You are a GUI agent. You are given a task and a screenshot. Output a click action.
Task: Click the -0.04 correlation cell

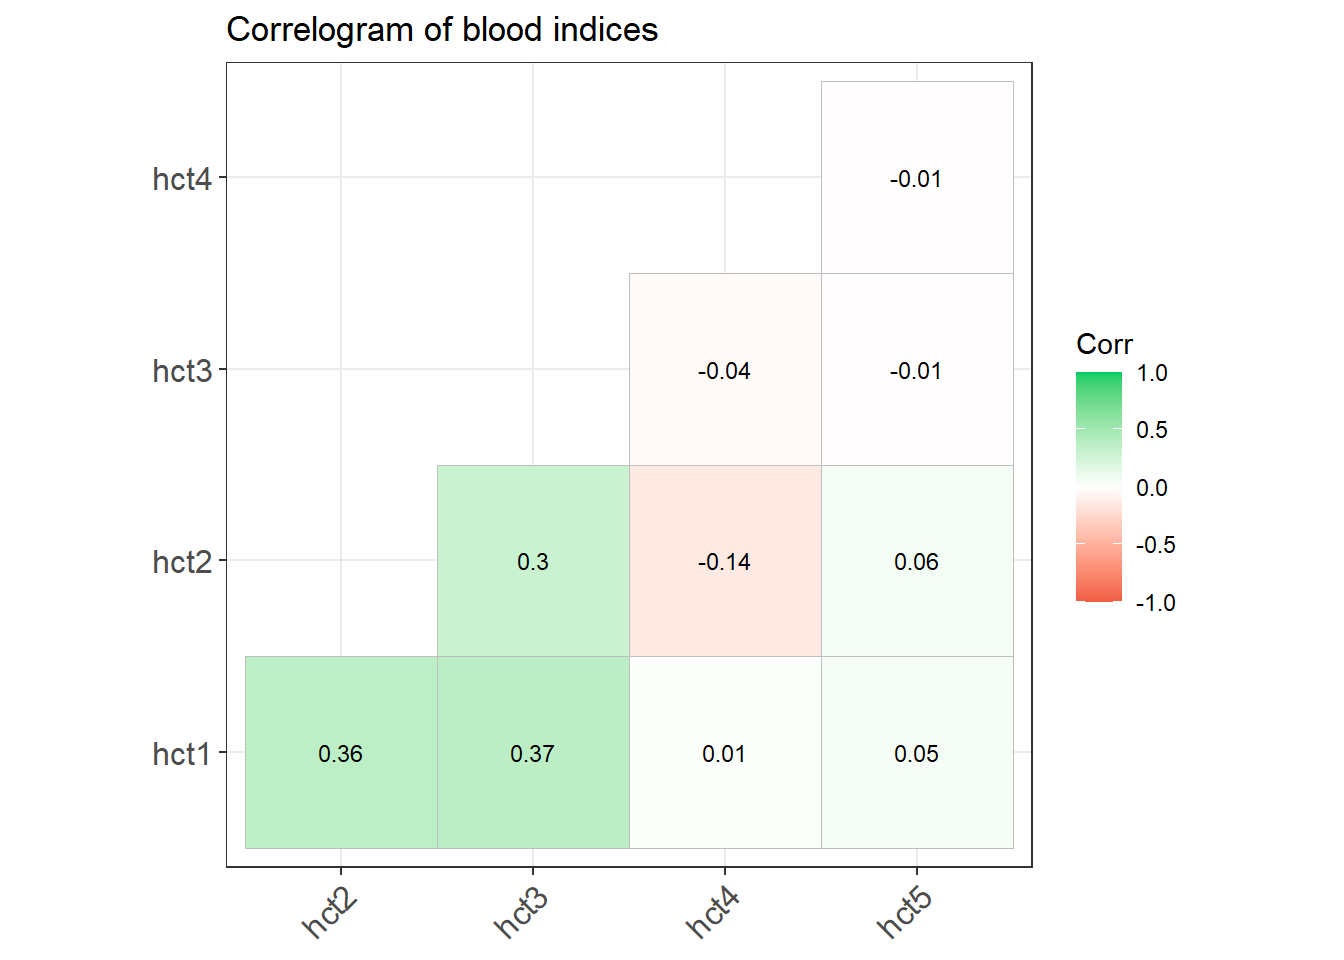pos(725,369)
